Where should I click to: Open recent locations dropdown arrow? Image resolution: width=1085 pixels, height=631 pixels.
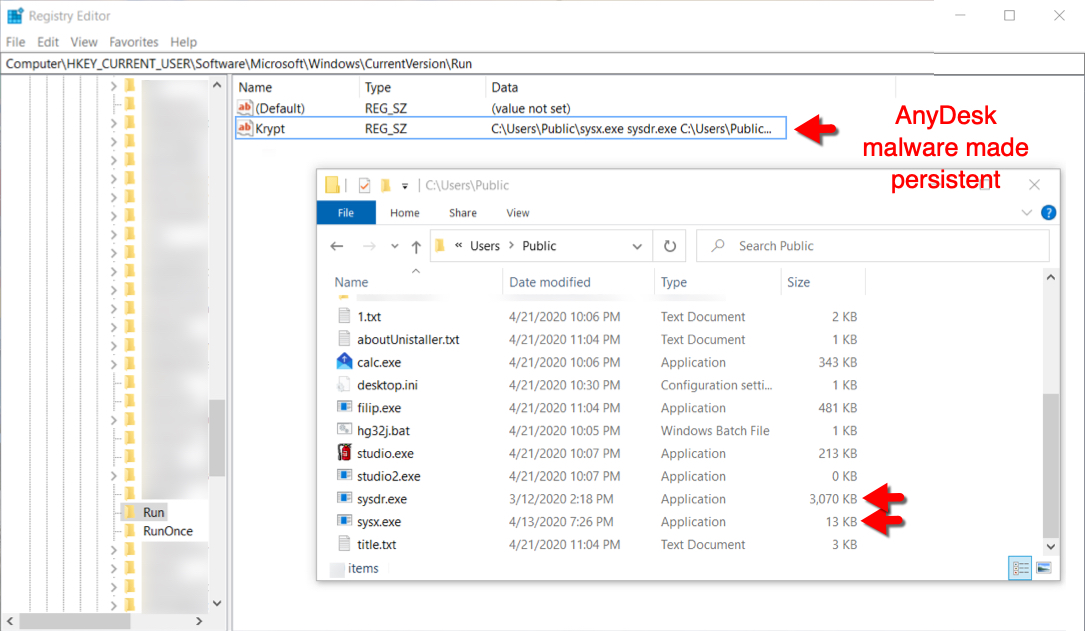(x=394, y=246)
